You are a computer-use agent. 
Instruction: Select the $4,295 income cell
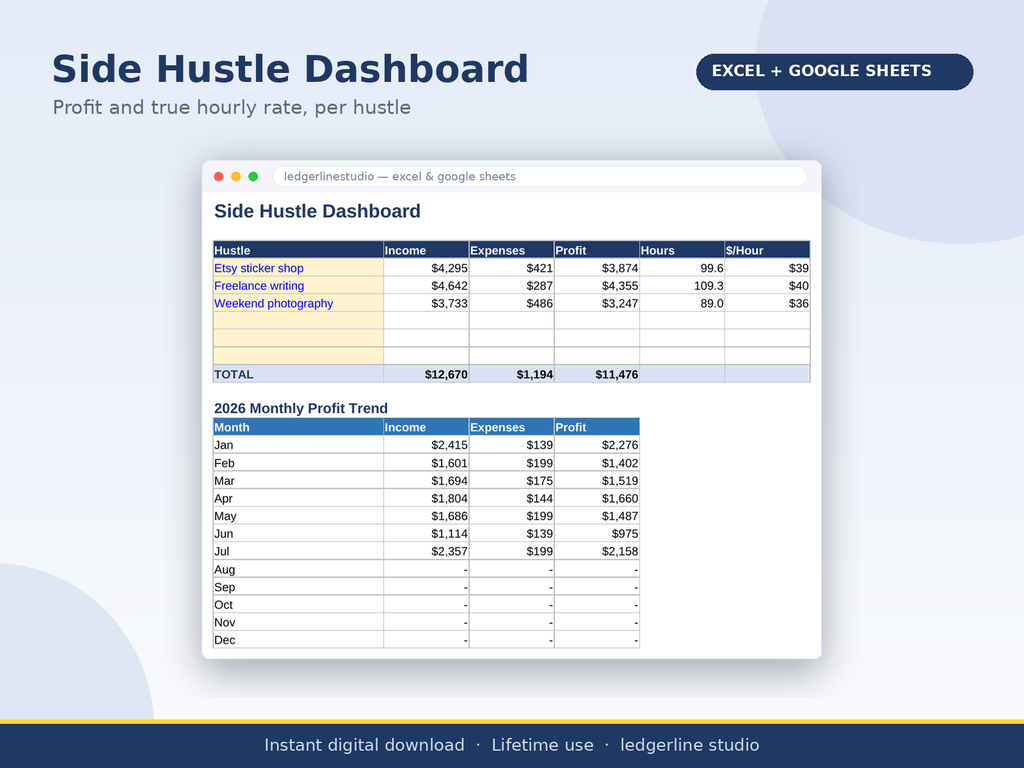click(x=426, y=268)
